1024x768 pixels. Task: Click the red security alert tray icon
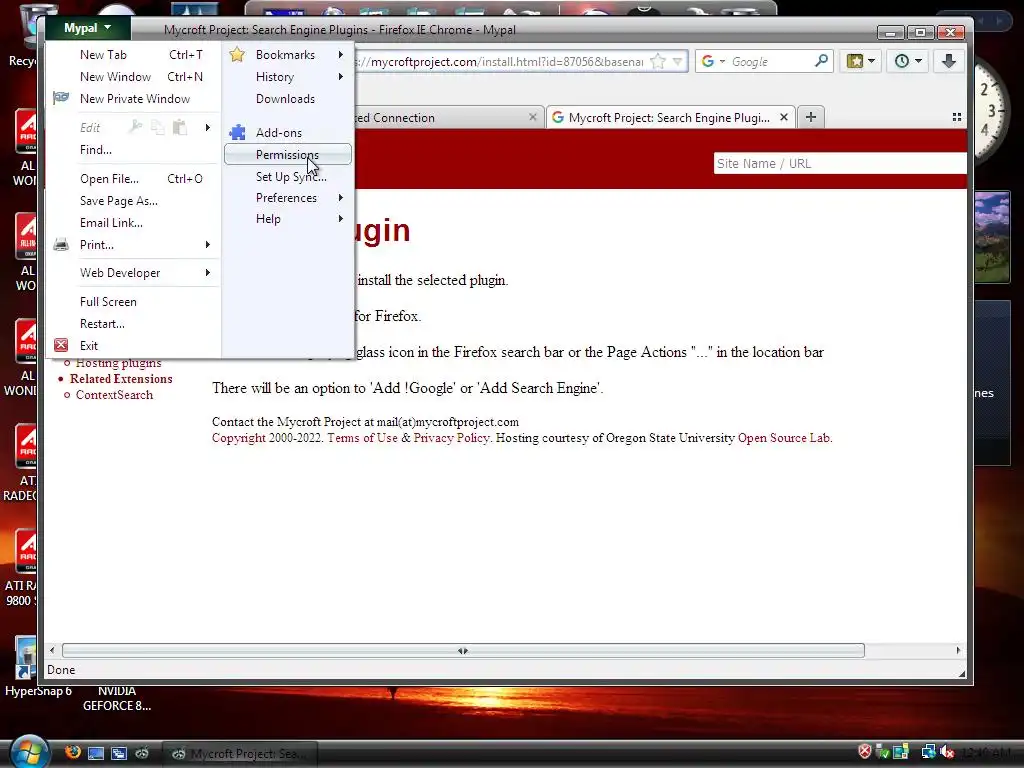coord(865,752)
